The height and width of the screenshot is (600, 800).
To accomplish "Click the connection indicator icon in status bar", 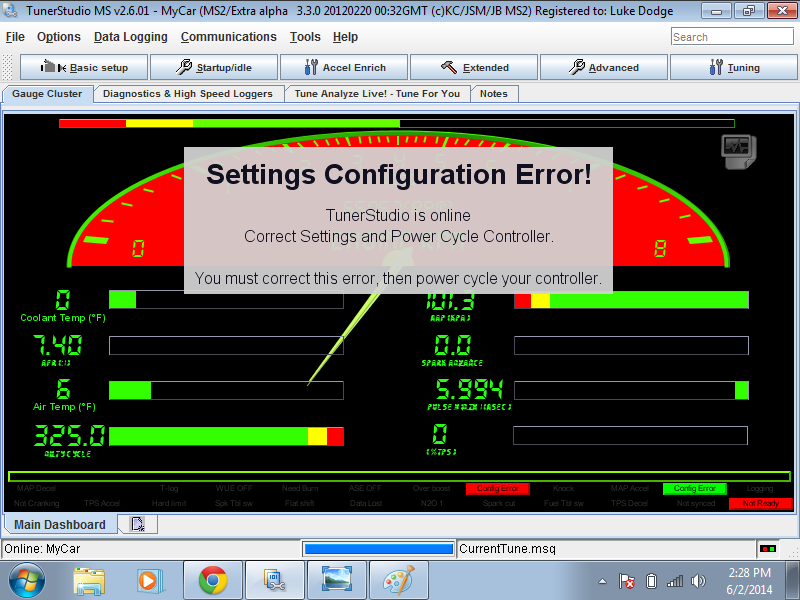I will click(x=767, y=549).
